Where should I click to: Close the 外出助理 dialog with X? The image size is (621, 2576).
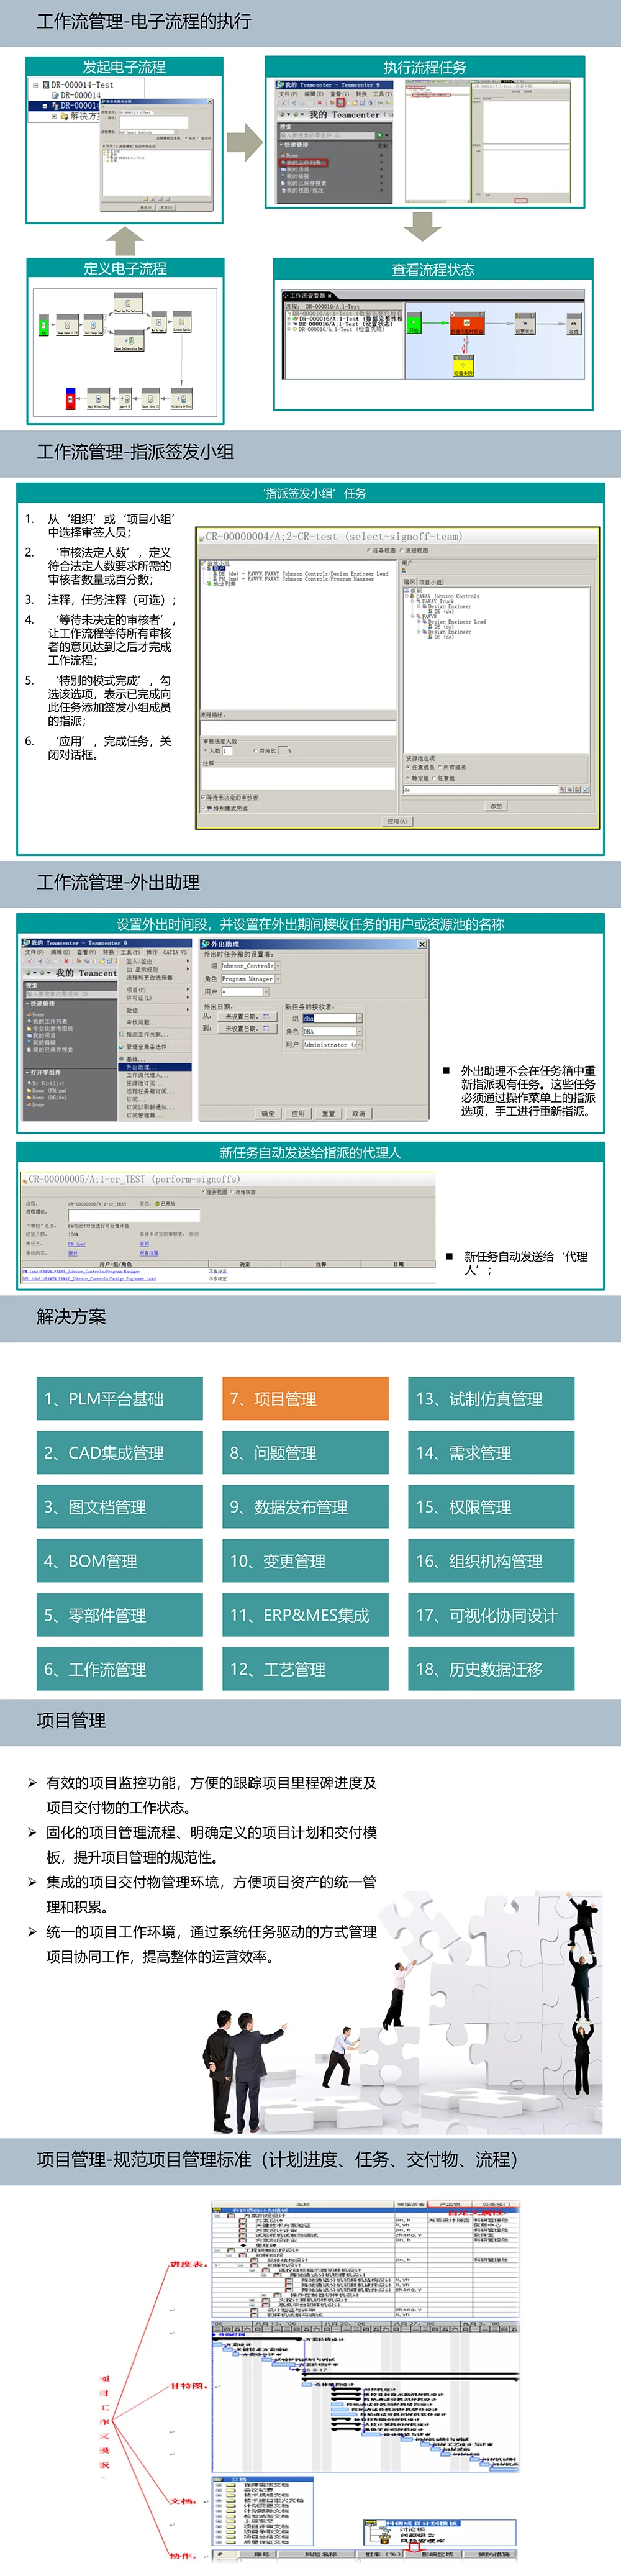click(421, 944)
